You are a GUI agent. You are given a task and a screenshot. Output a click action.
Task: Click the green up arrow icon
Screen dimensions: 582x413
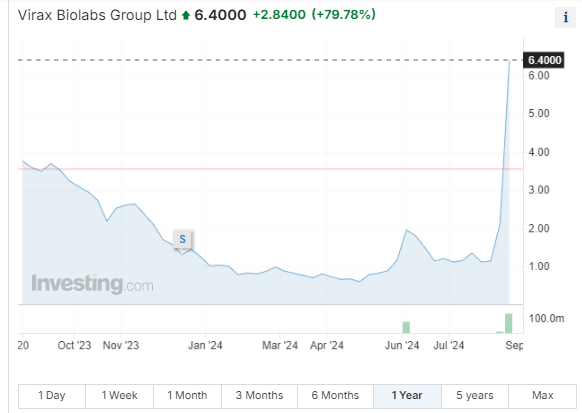[186, 16]
